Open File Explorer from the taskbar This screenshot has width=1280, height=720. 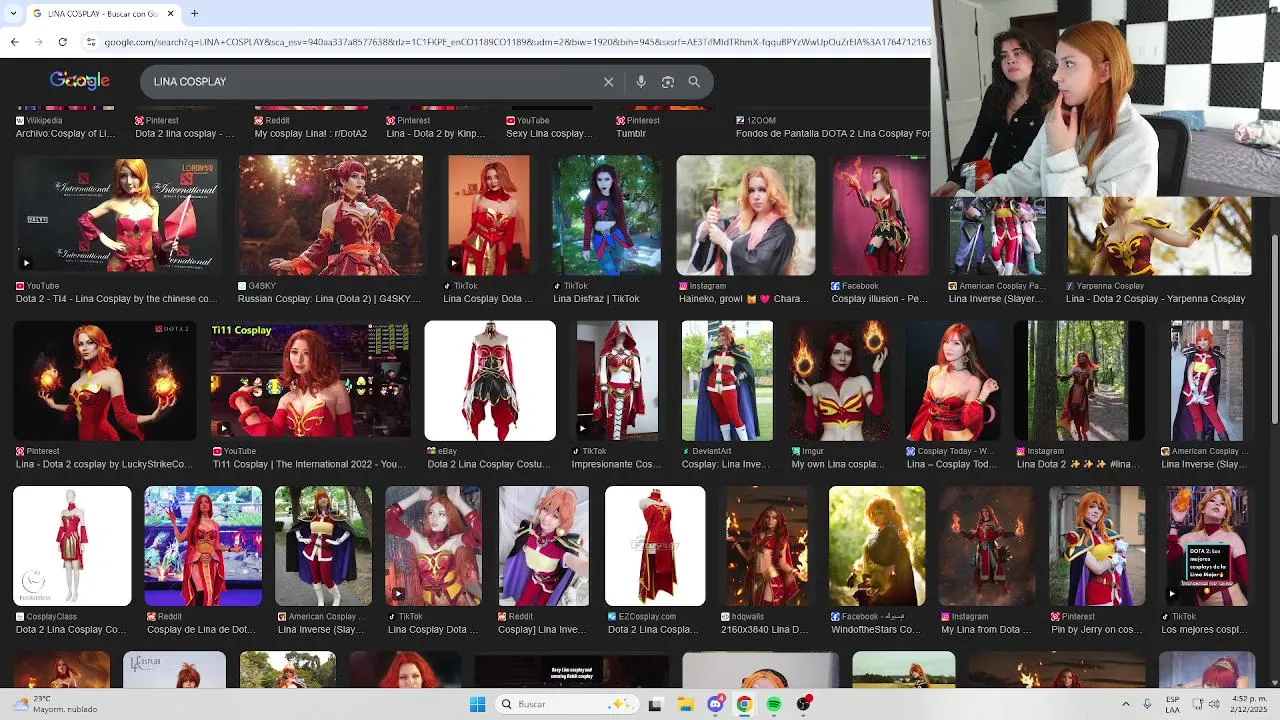pos(685,704)
